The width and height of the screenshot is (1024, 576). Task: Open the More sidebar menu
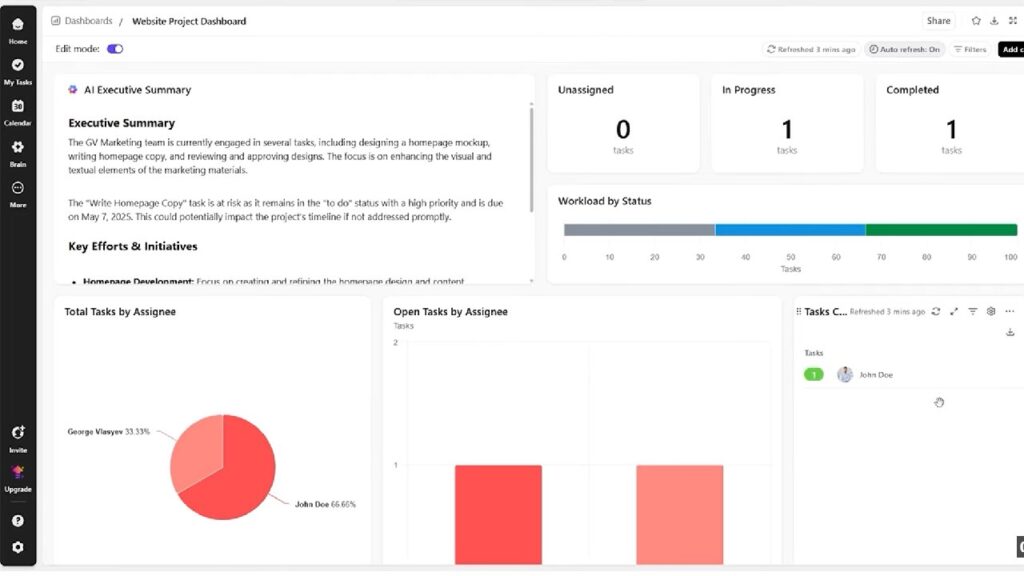pyautogui.click(x=18, y=194)
